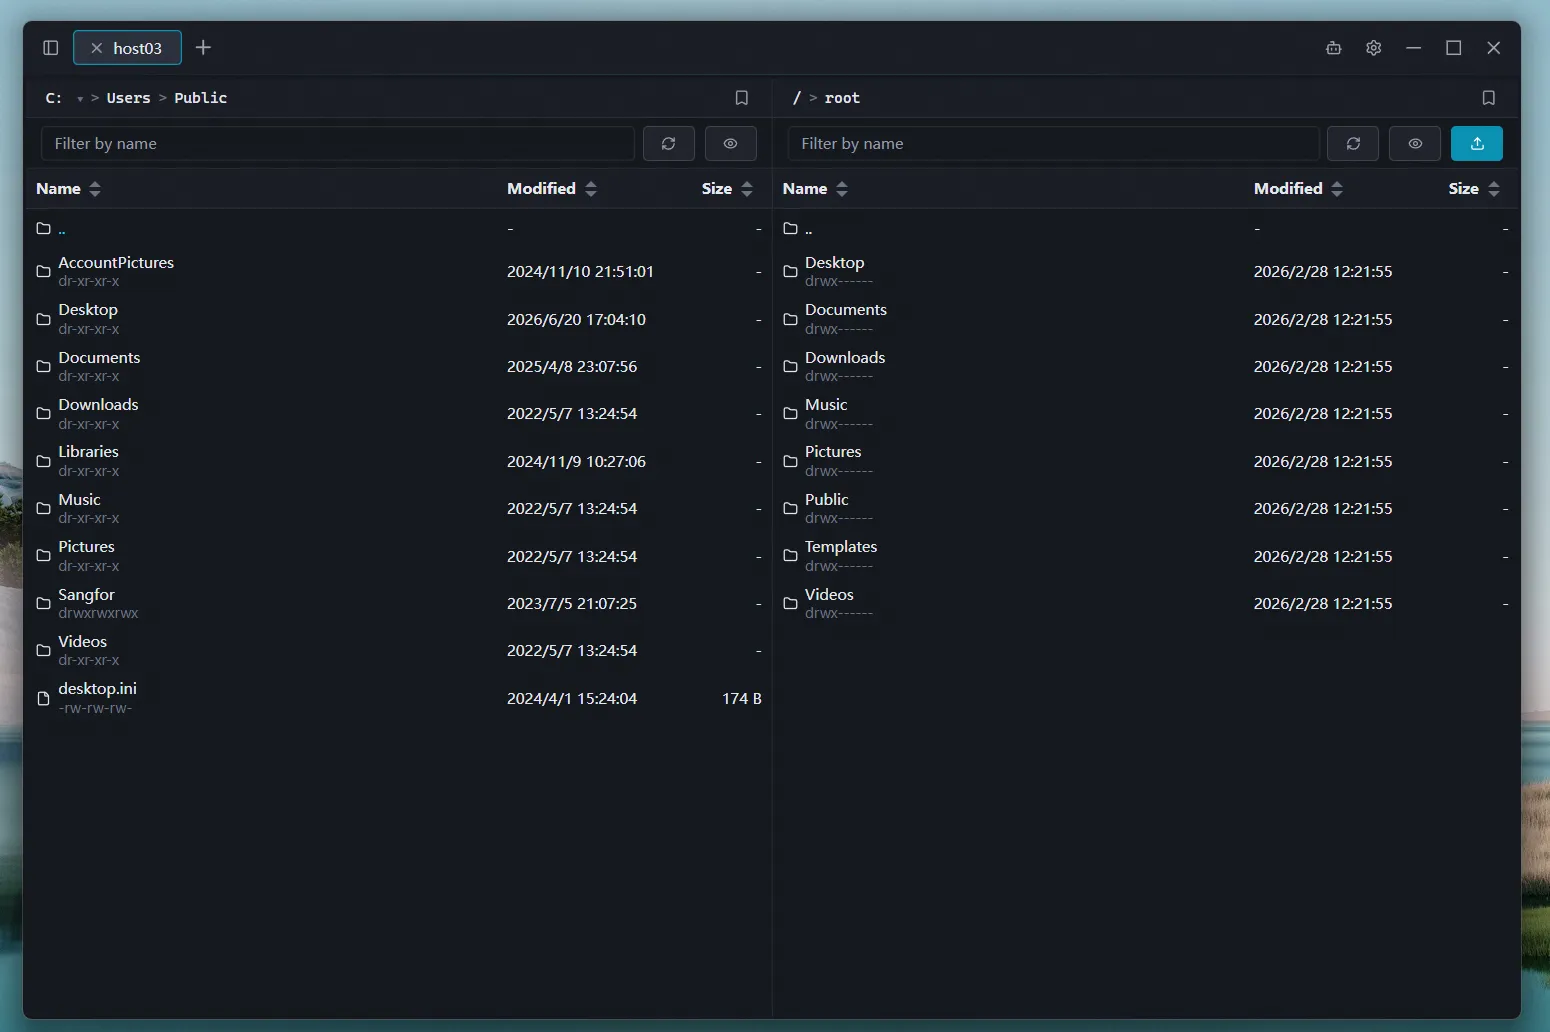Sort remote pane by Name
This screenshot has height=1032, width=1550.
815,189
